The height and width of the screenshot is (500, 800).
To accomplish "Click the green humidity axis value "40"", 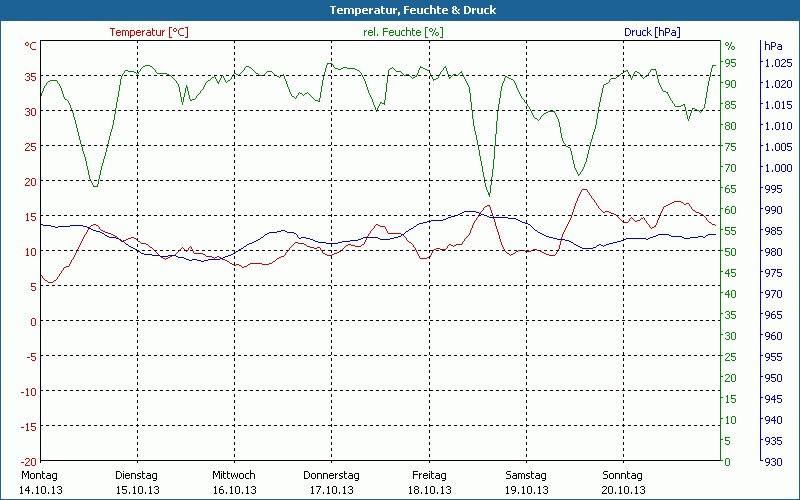I will [x=731, y=294].
